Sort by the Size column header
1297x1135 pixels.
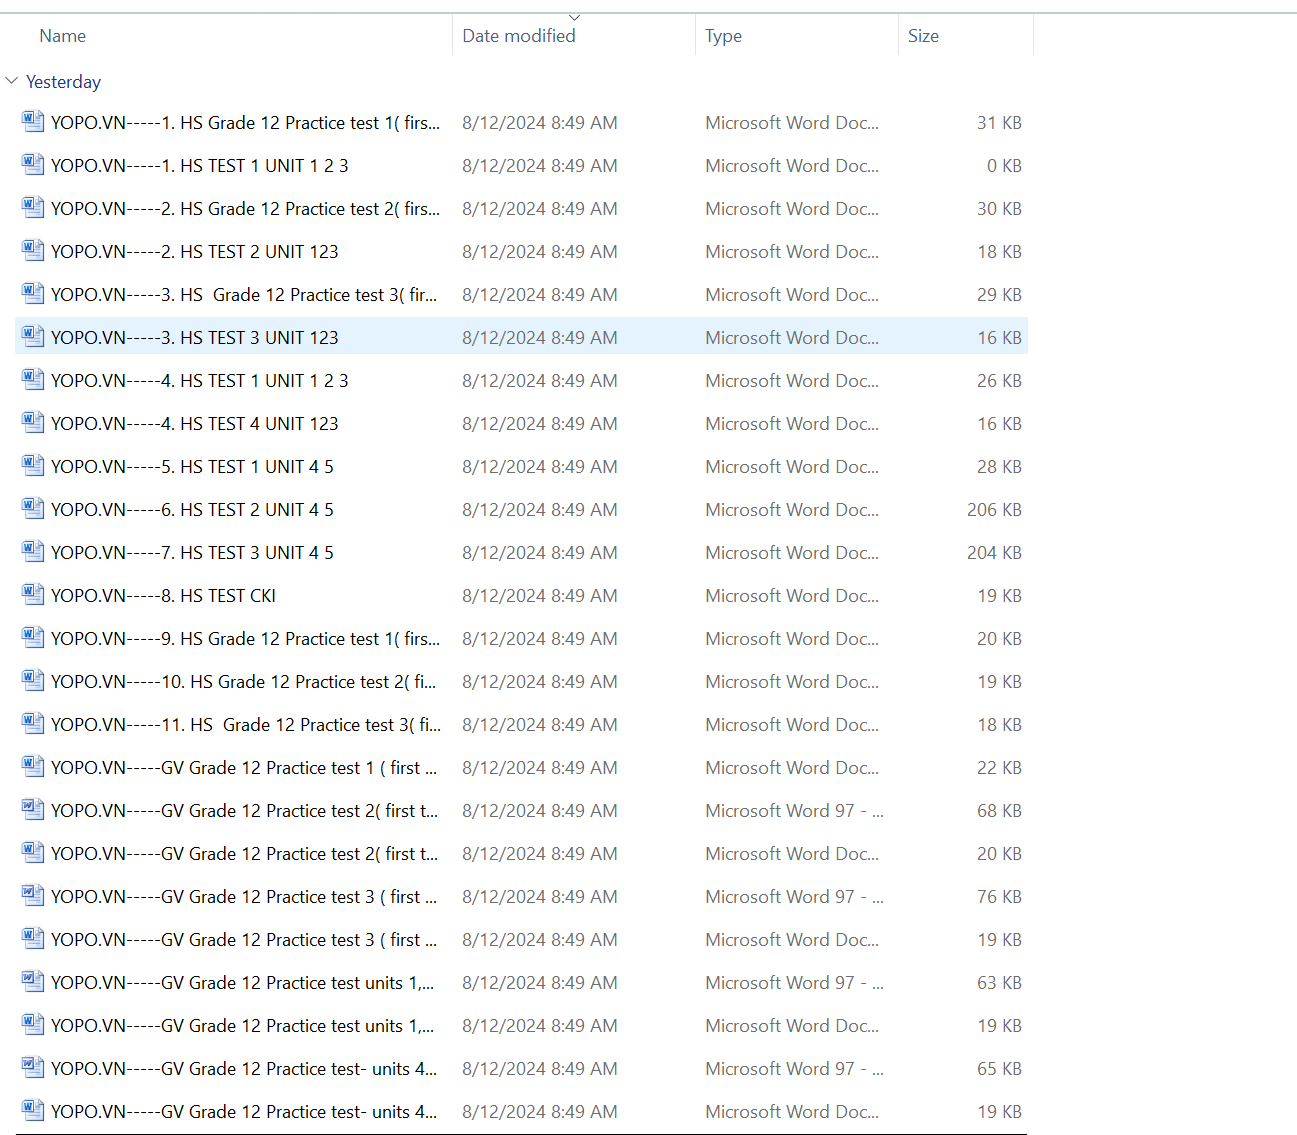pos(923,36)
